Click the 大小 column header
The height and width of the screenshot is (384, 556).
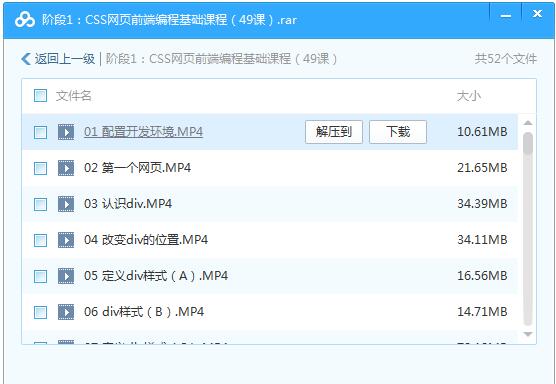coord(469,96)
